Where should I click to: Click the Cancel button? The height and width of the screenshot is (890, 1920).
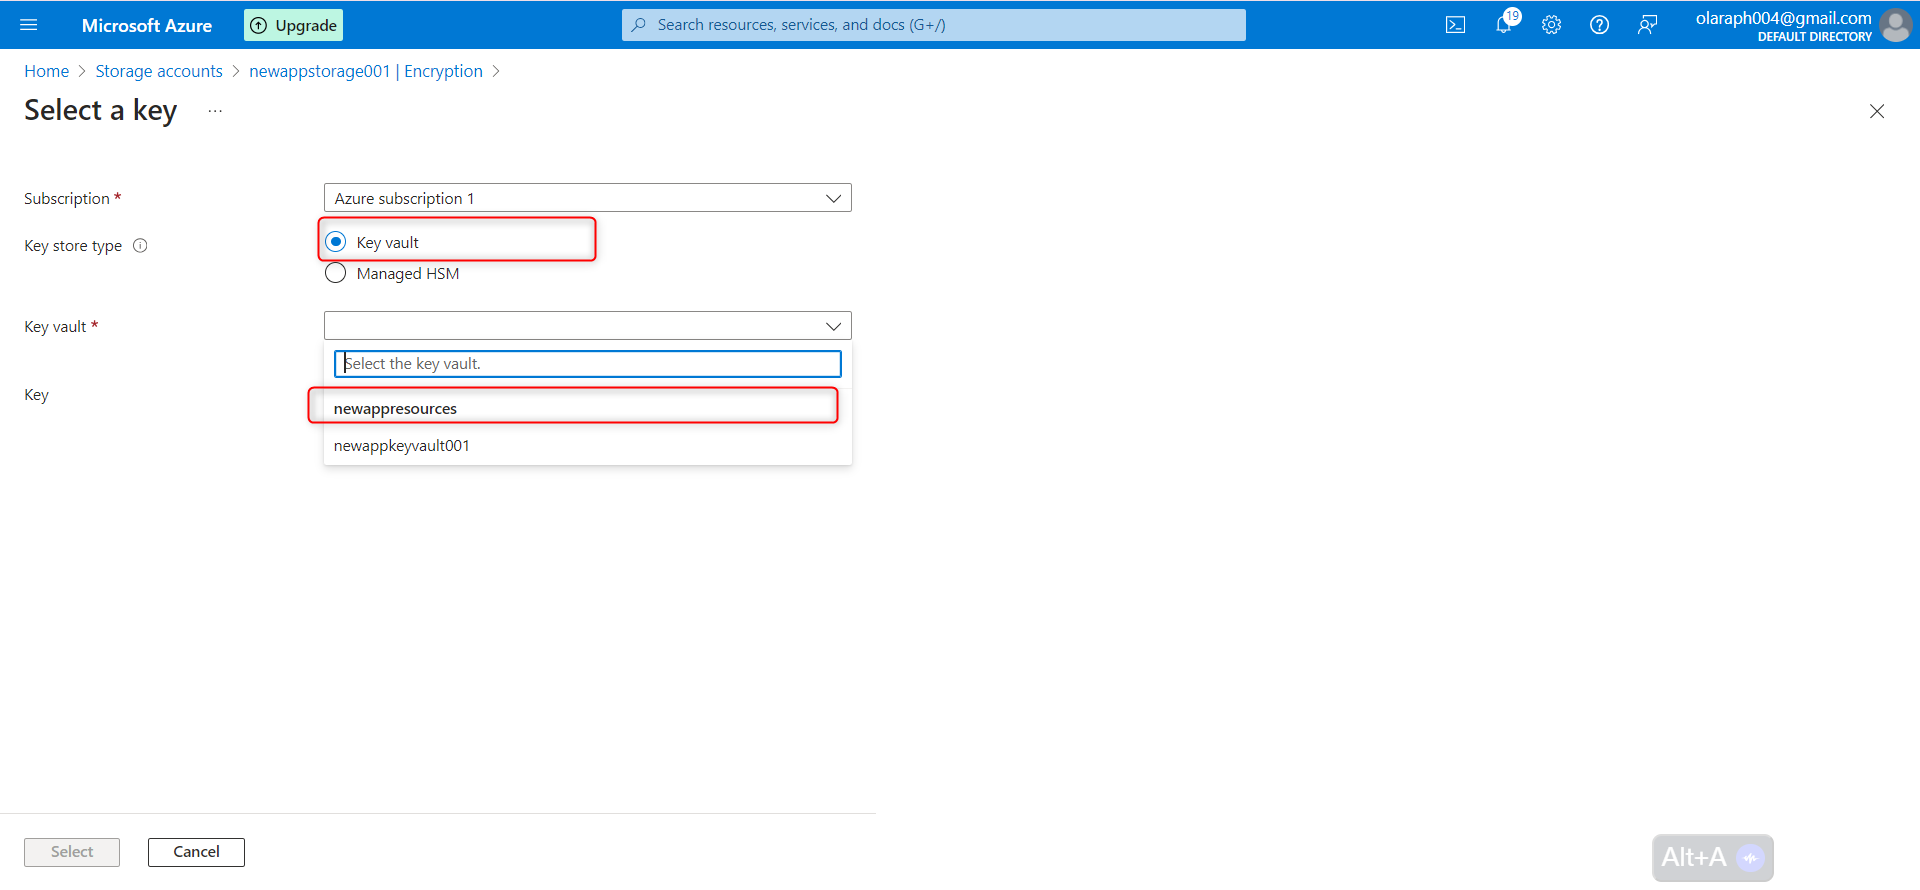click(x=196, y=852)
